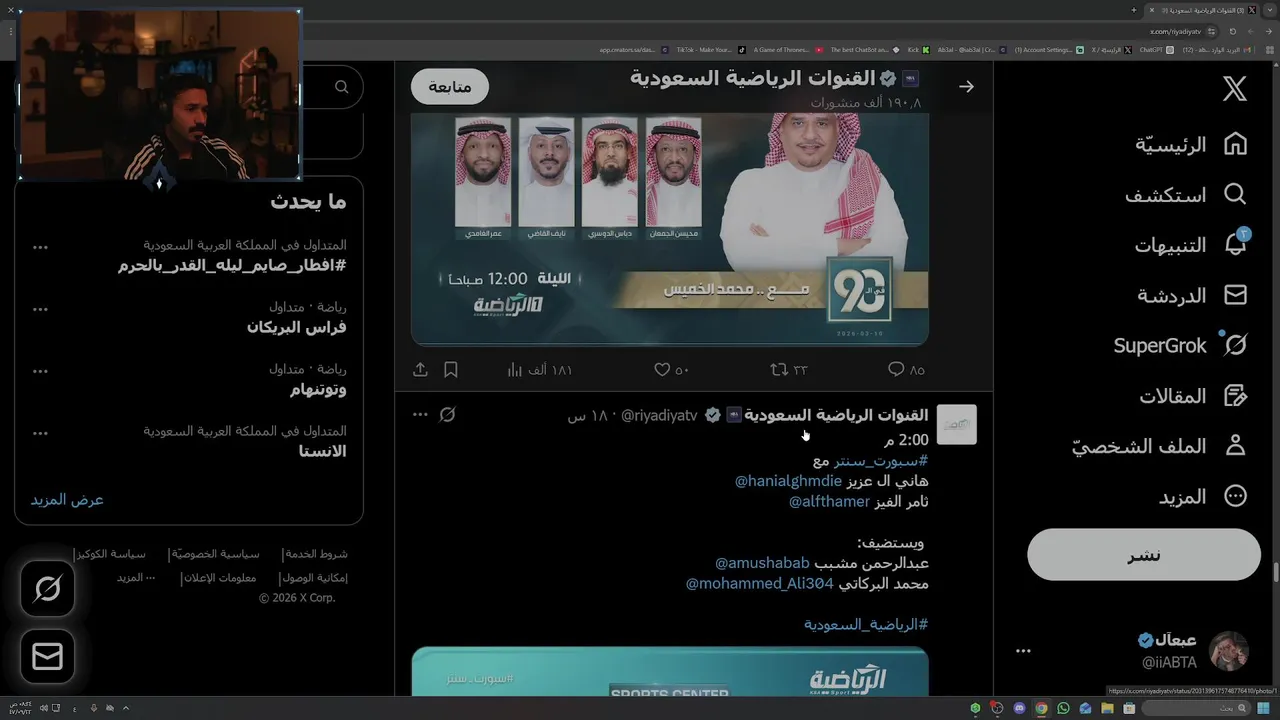
Task: Click the search magnifier icon
Action: [342, 87]
